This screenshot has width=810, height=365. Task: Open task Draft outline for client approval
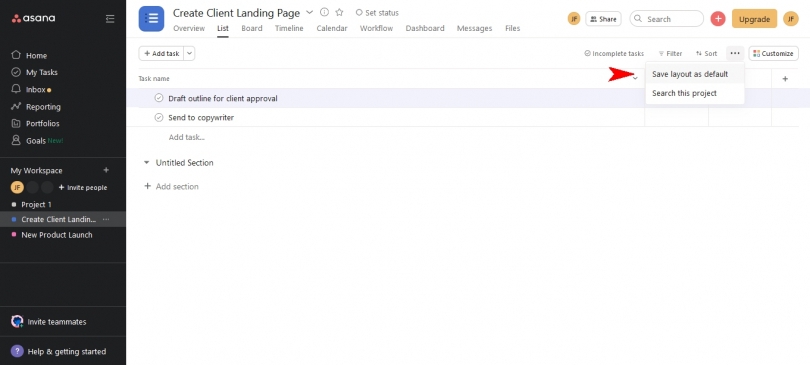[x=223, y=98]
